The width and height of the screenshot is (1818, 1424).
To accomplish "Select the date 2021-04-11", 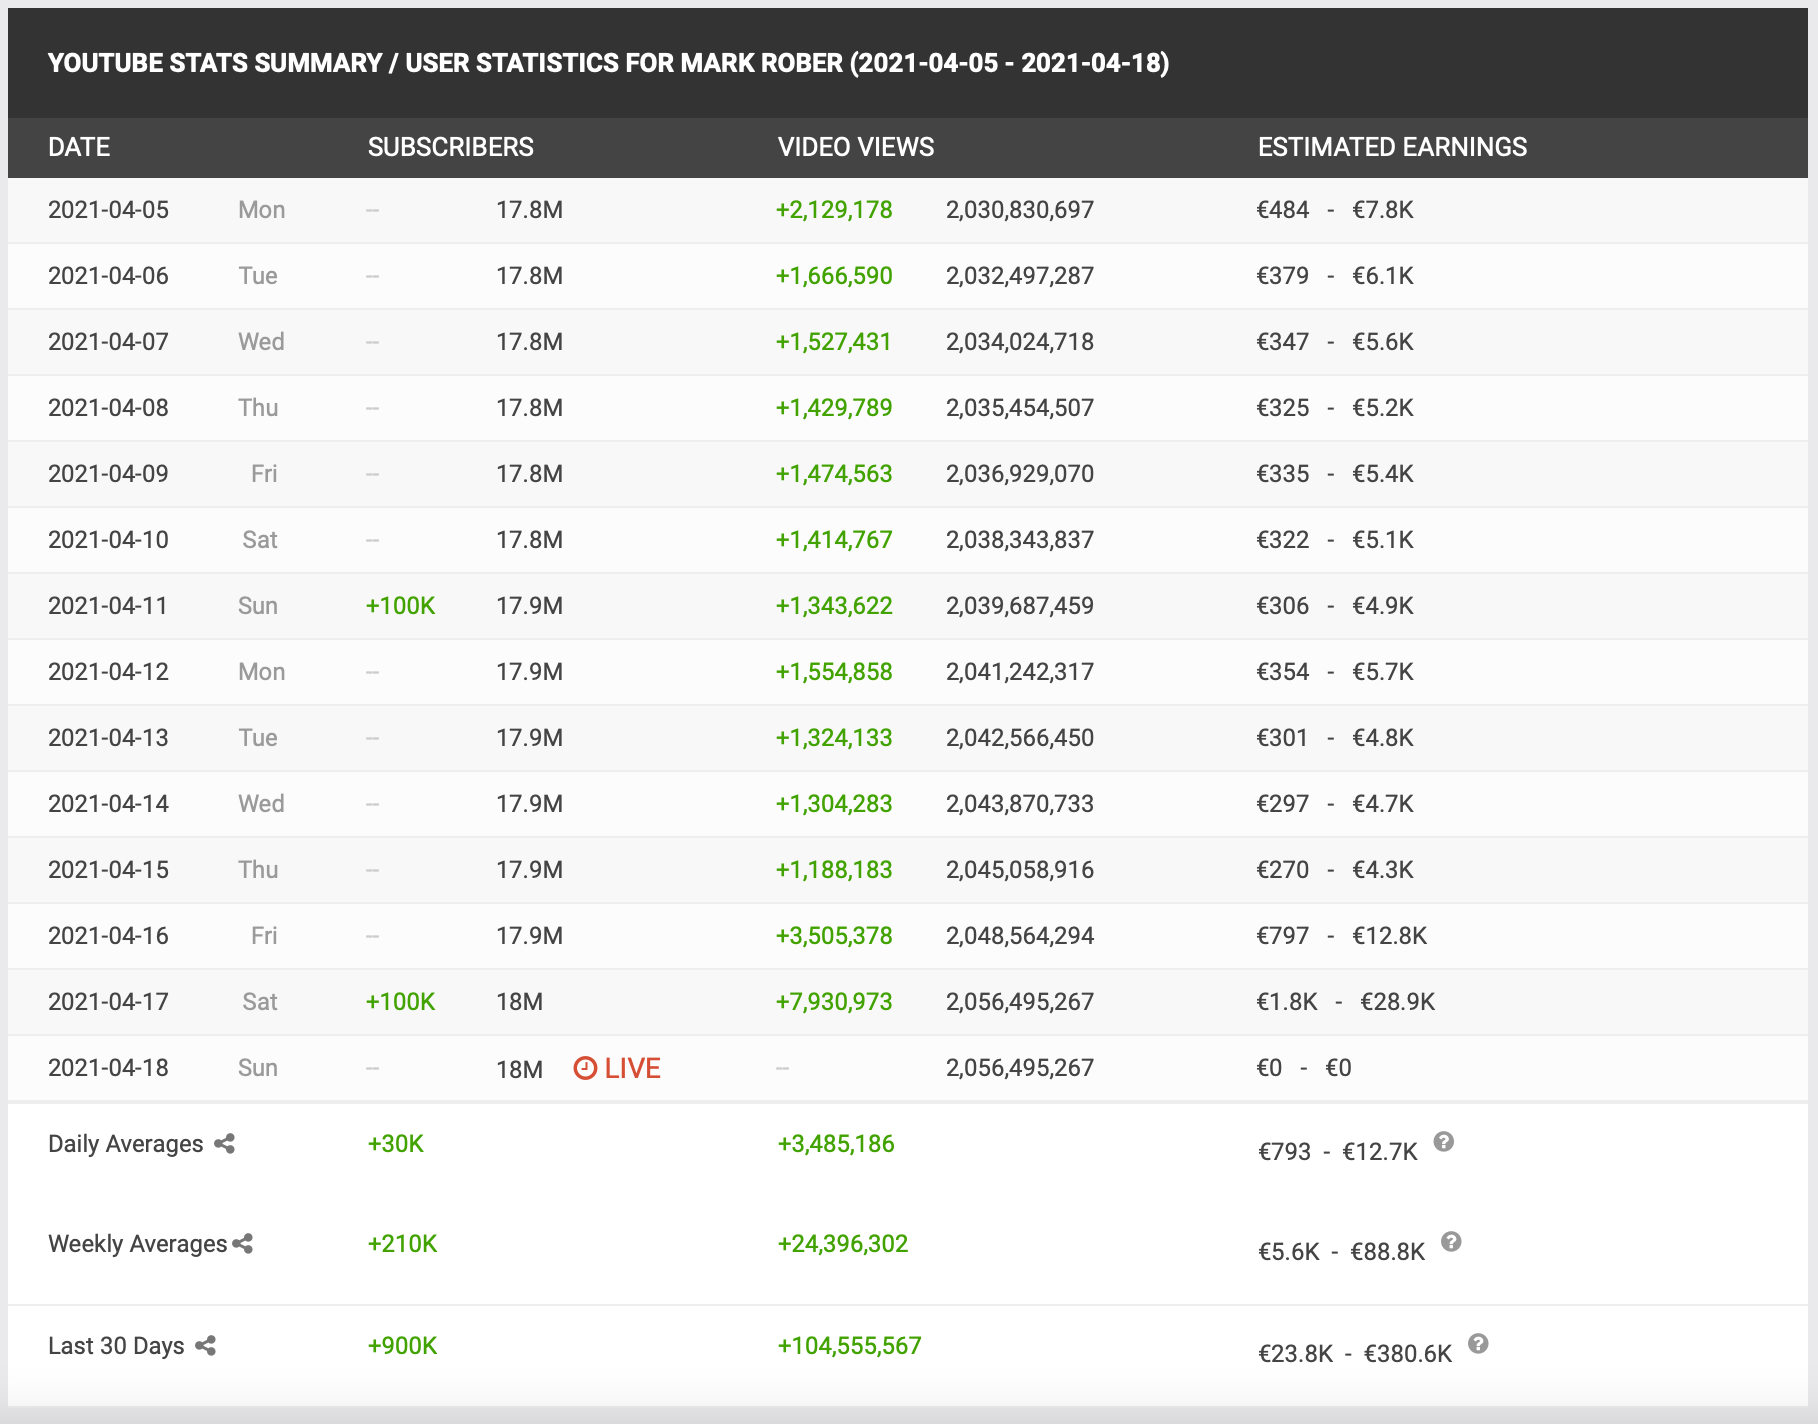I will [x=108, y=606].
